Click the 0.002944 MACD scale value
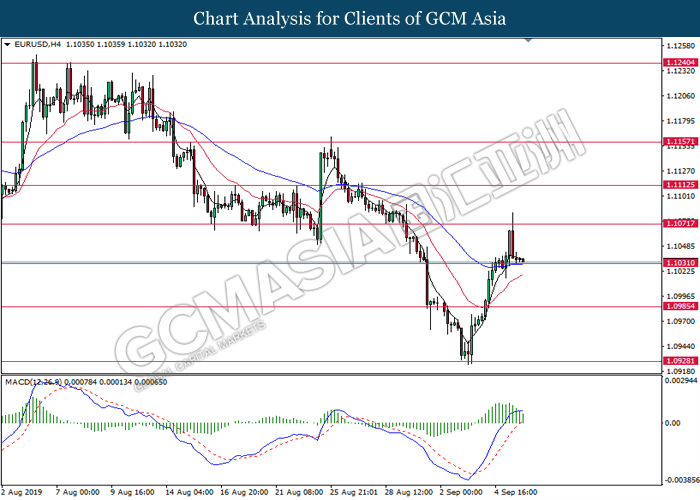The height and width of the screenshot is (500, 700). click(x=681, y=381)
